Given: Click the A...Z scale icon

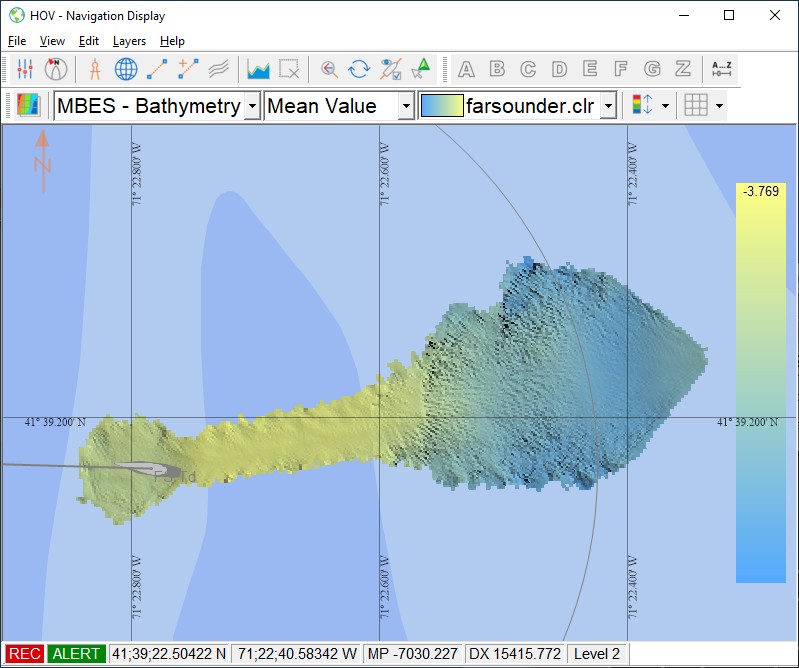Looking at the screenshot, I should pyautogui.click(x=721, y=69).
